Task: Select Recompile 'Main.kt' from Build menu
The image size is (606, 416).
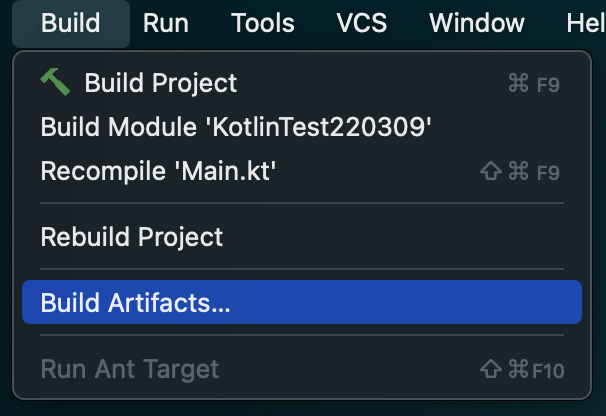Action: tap(302, 170)
